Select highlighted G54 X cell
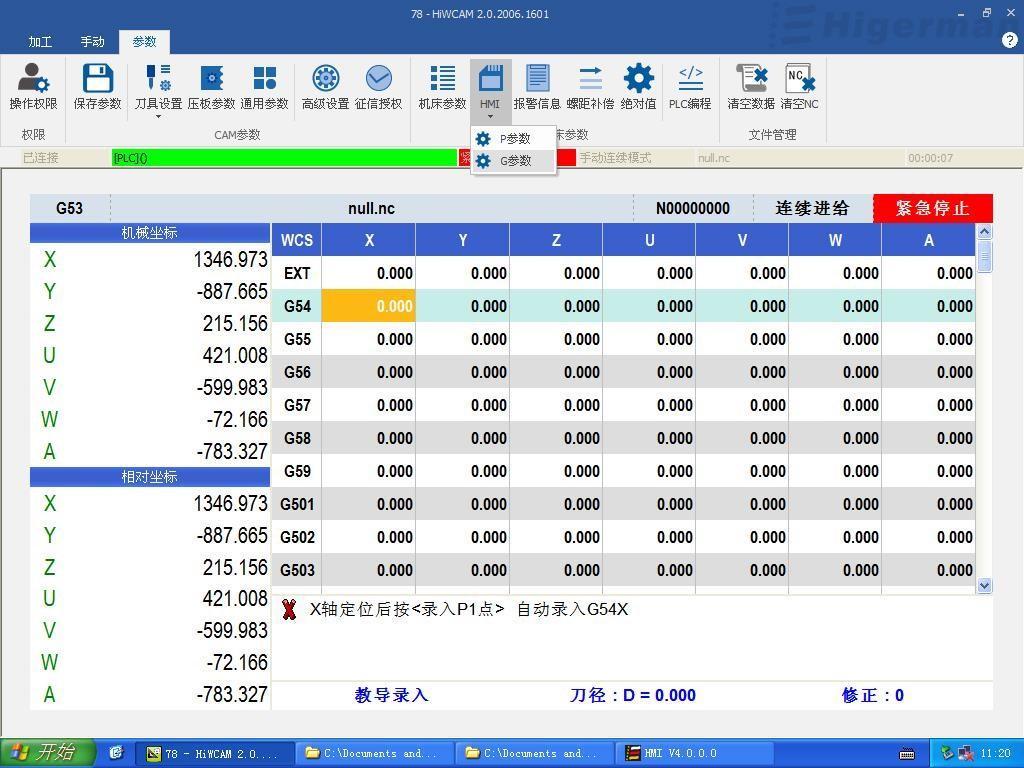Viewport: 1024px width, 768px height. [x=368, y=306]
